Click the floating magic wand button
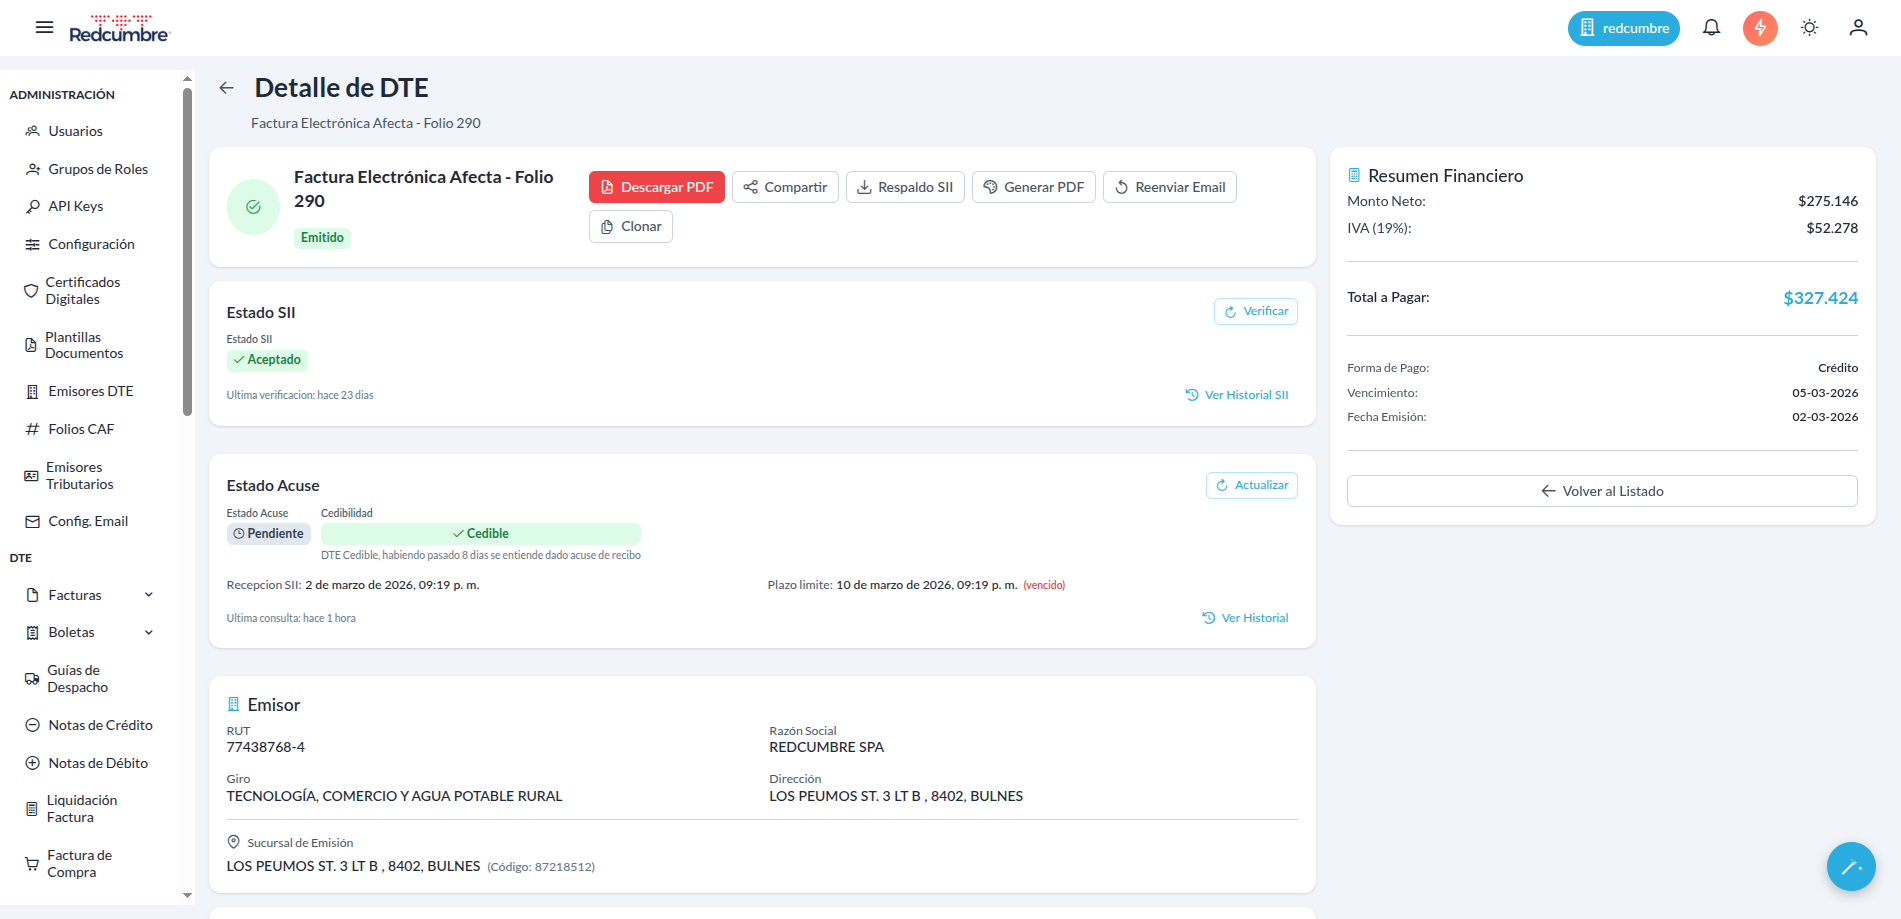This screenshot has width=1901, height=919. point(1851,866)
